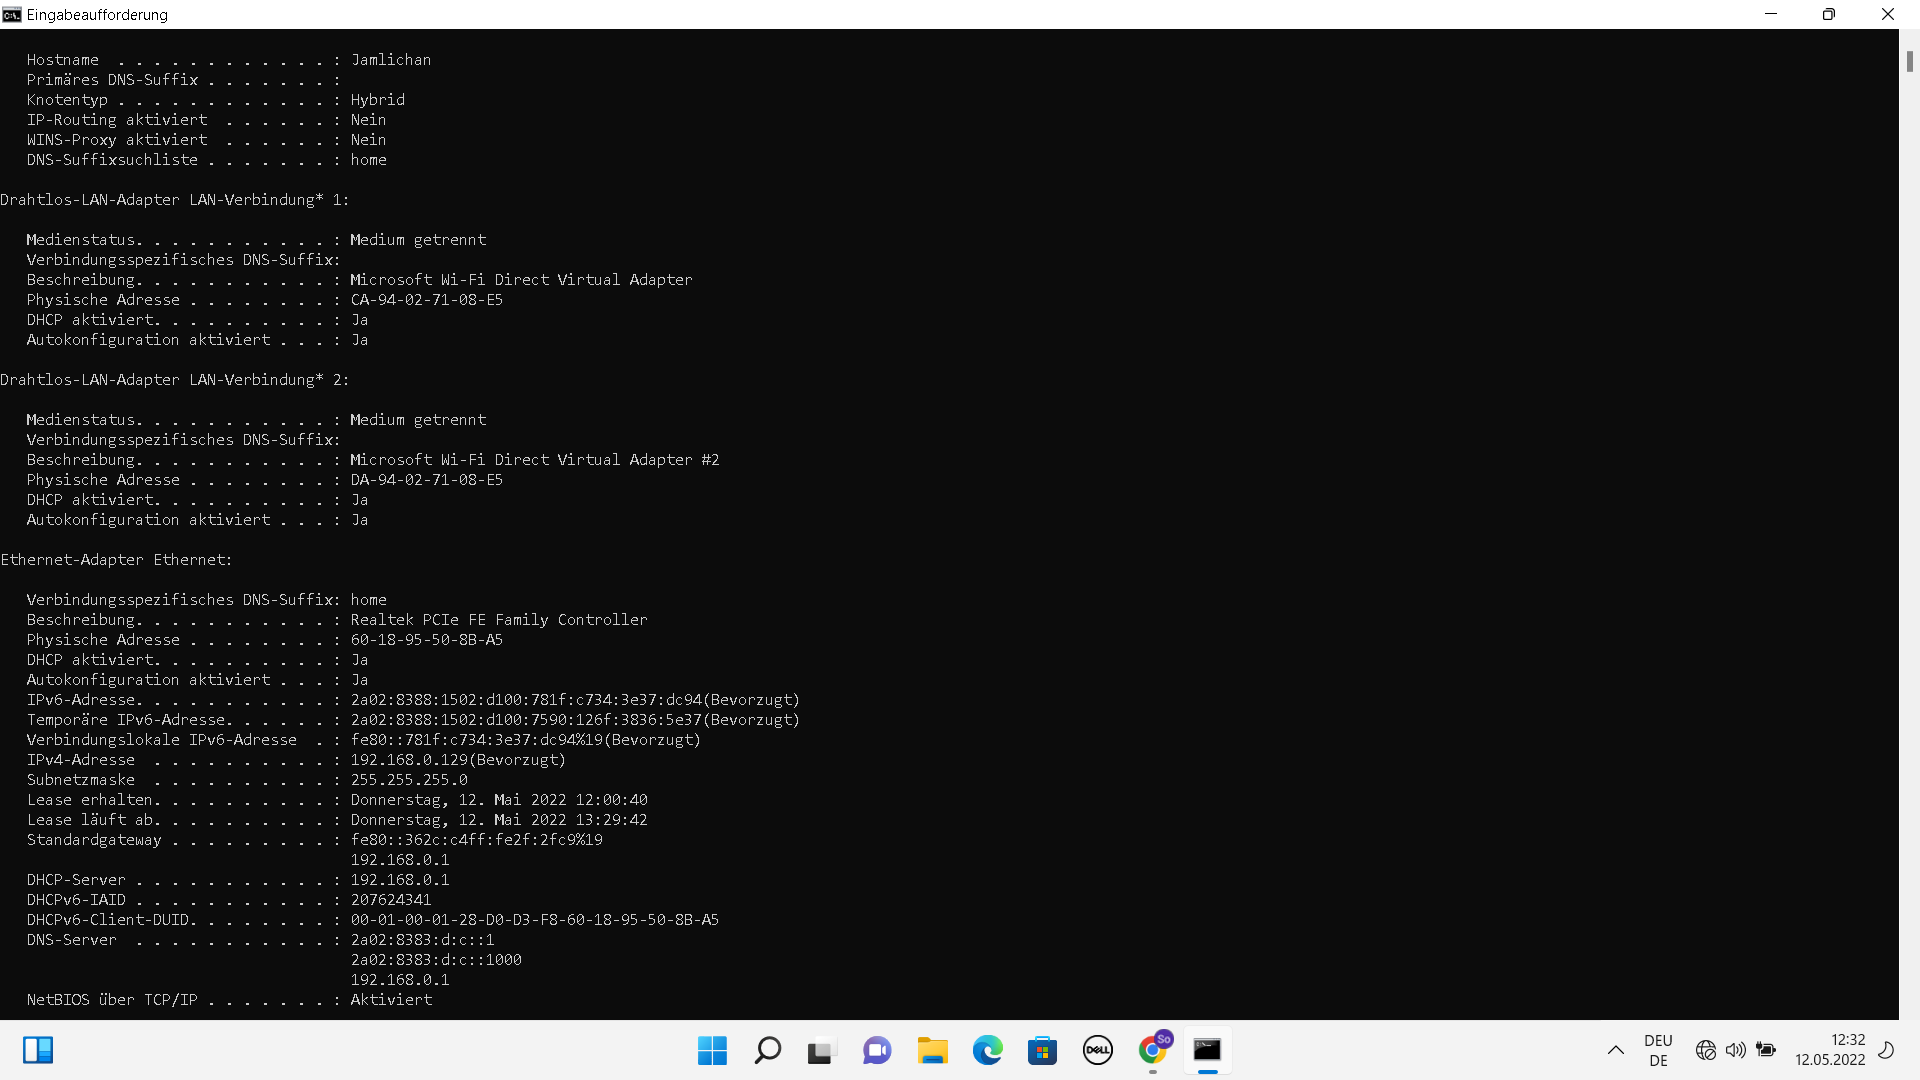Open the DEU DE language switcher

point(1658,1050)
